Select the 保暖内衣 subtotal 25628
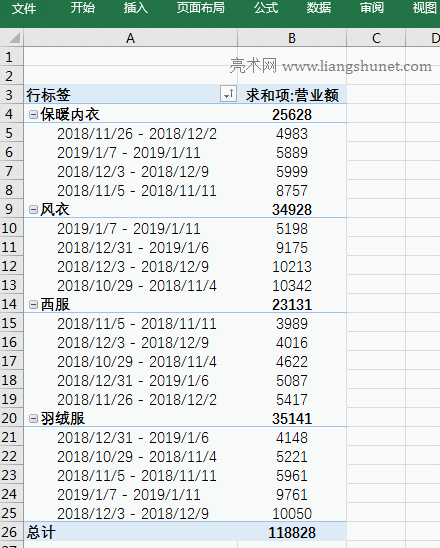 pos(292,114)
